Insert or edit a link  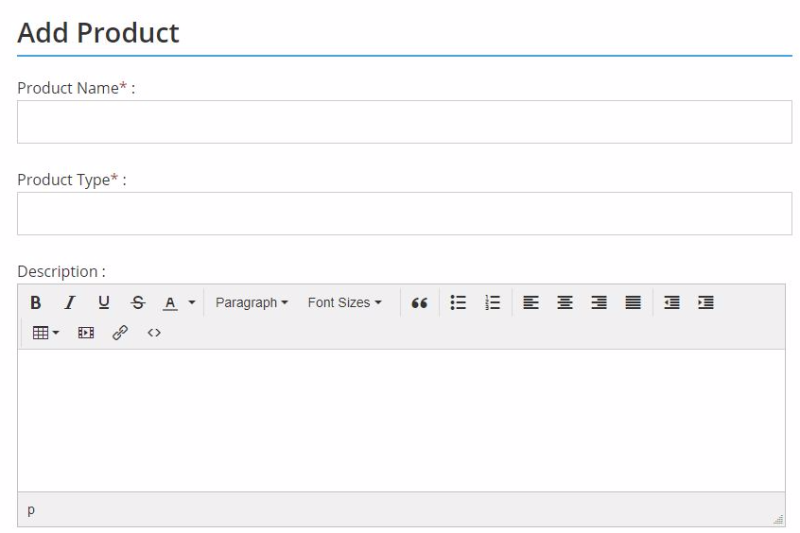click(120, 333)
